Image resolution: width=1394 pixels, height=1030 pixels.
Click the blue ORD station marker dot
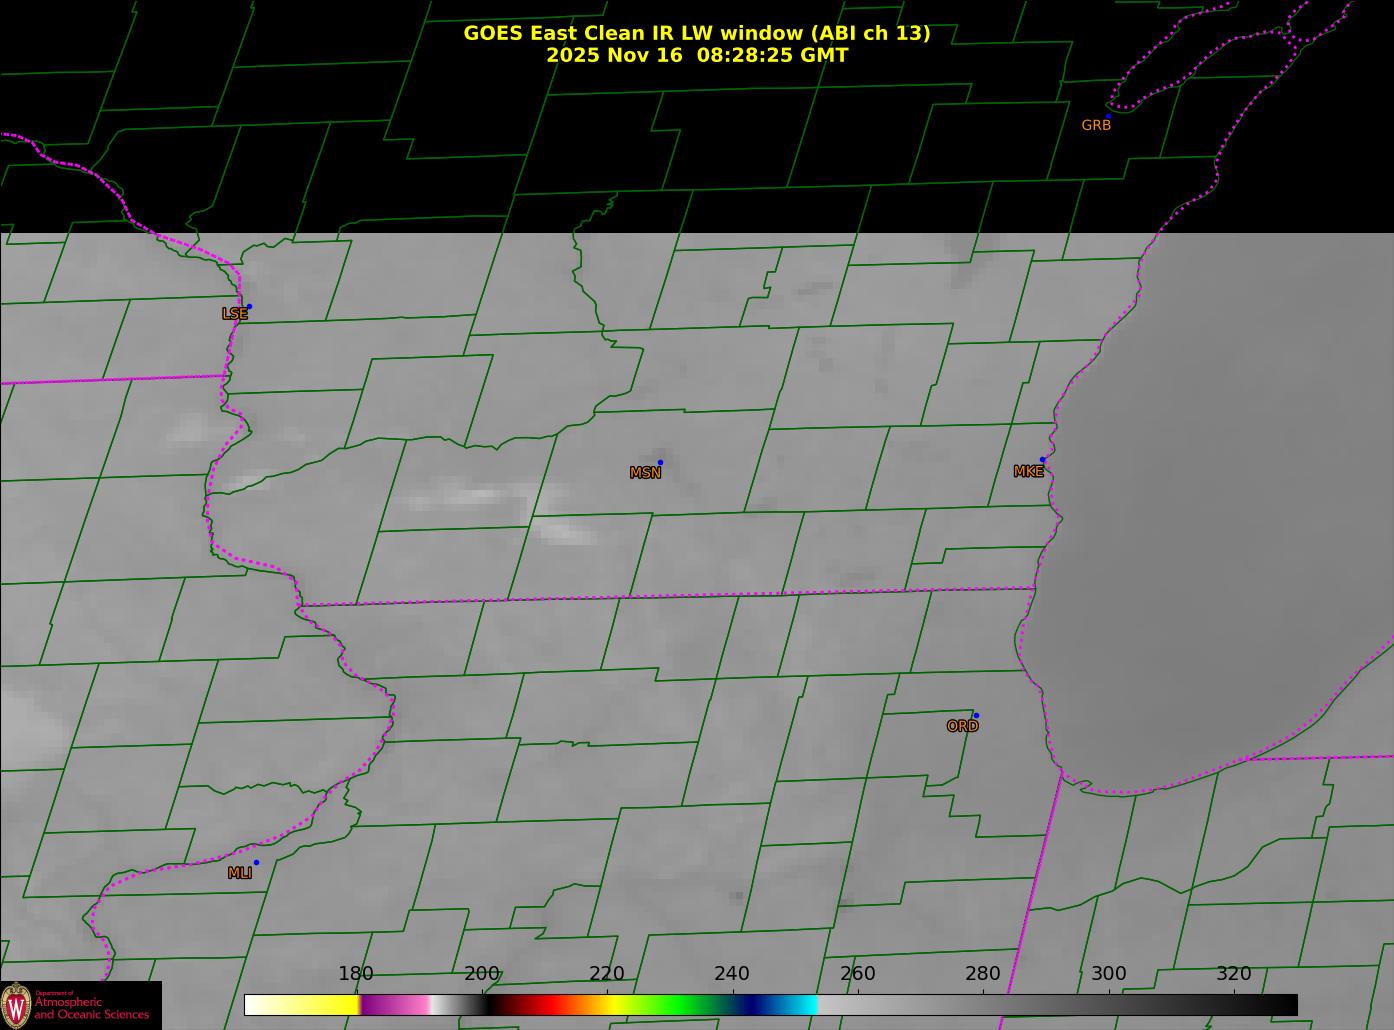coord(976,715)
